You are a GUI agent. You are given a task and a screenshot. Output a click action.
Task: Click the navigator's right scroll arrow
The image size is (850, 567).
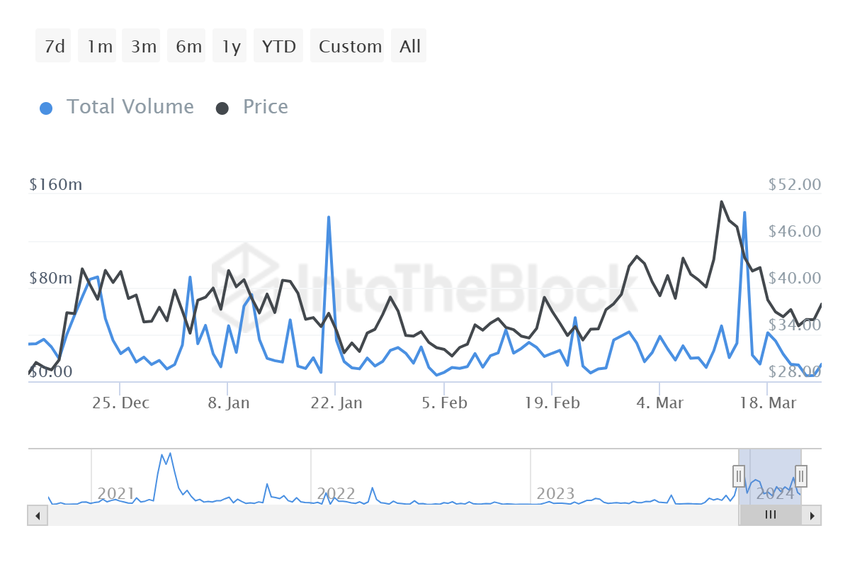(x=812, y=516)
